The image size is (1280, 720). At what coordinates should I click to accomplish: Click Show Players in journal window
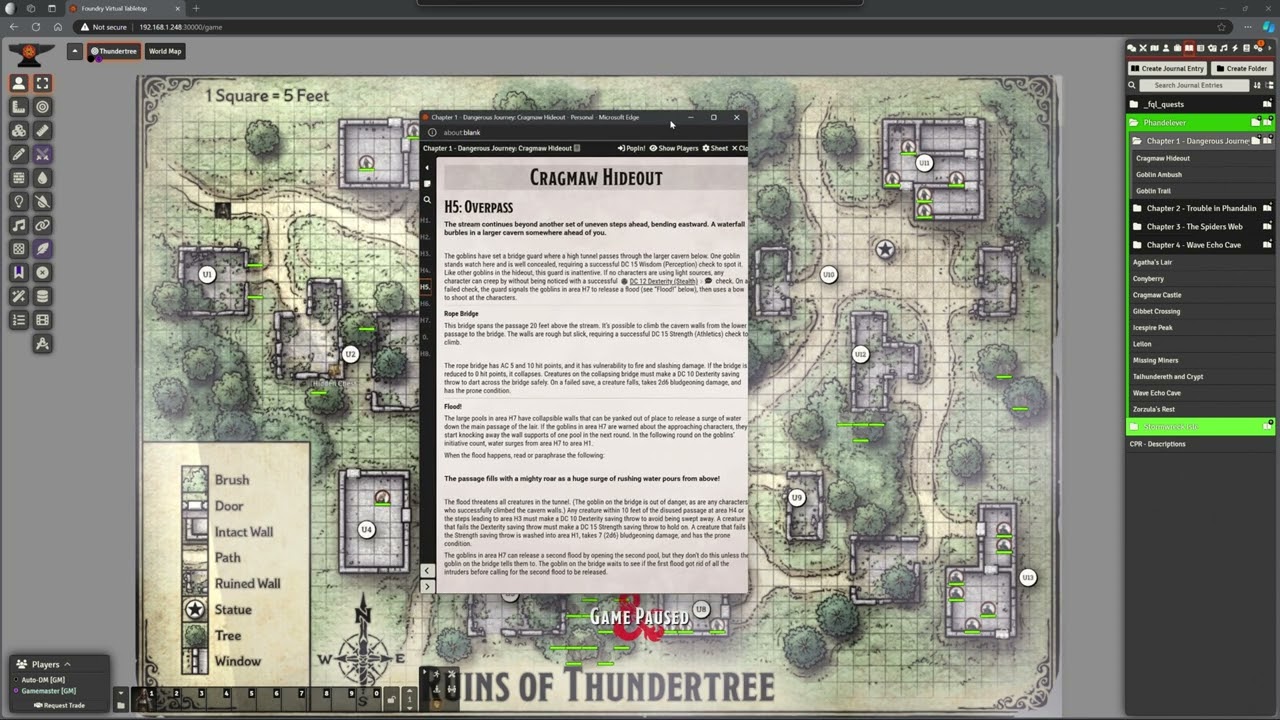674,148
